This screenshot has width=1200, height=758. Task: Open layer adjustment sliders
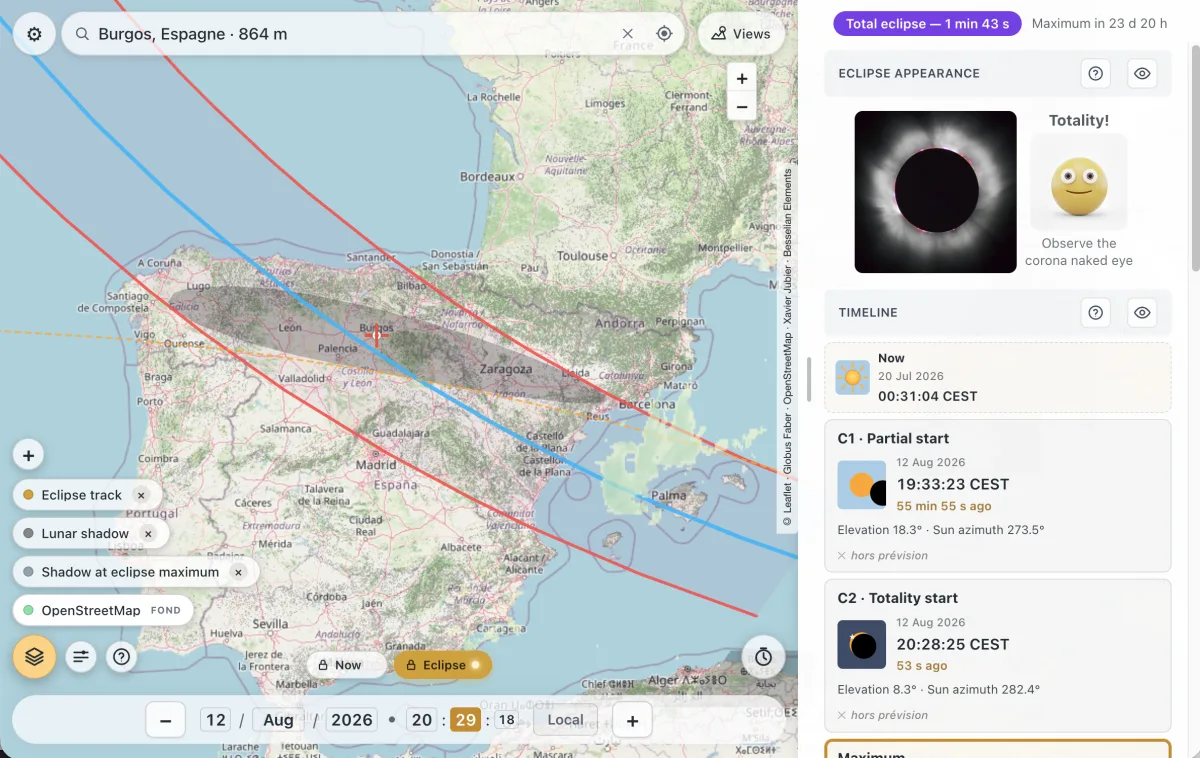point(81,657)
